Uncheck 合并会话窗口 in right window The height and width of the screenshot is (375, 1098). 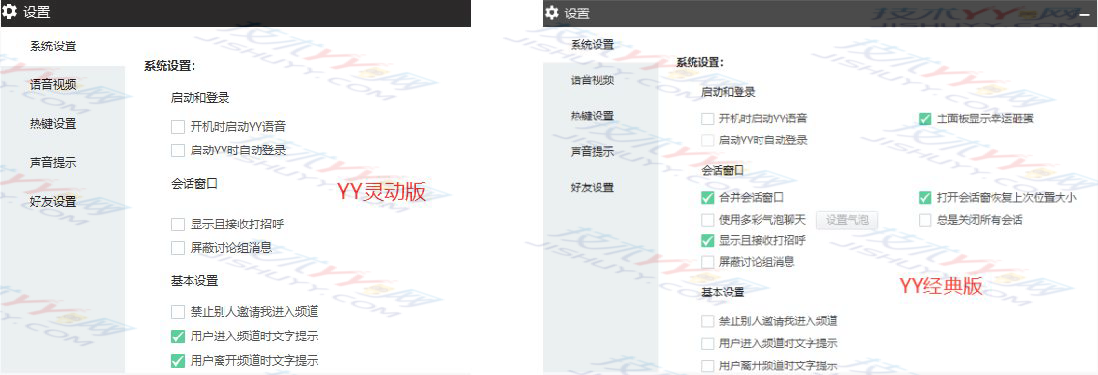click(x=707, y=198)
